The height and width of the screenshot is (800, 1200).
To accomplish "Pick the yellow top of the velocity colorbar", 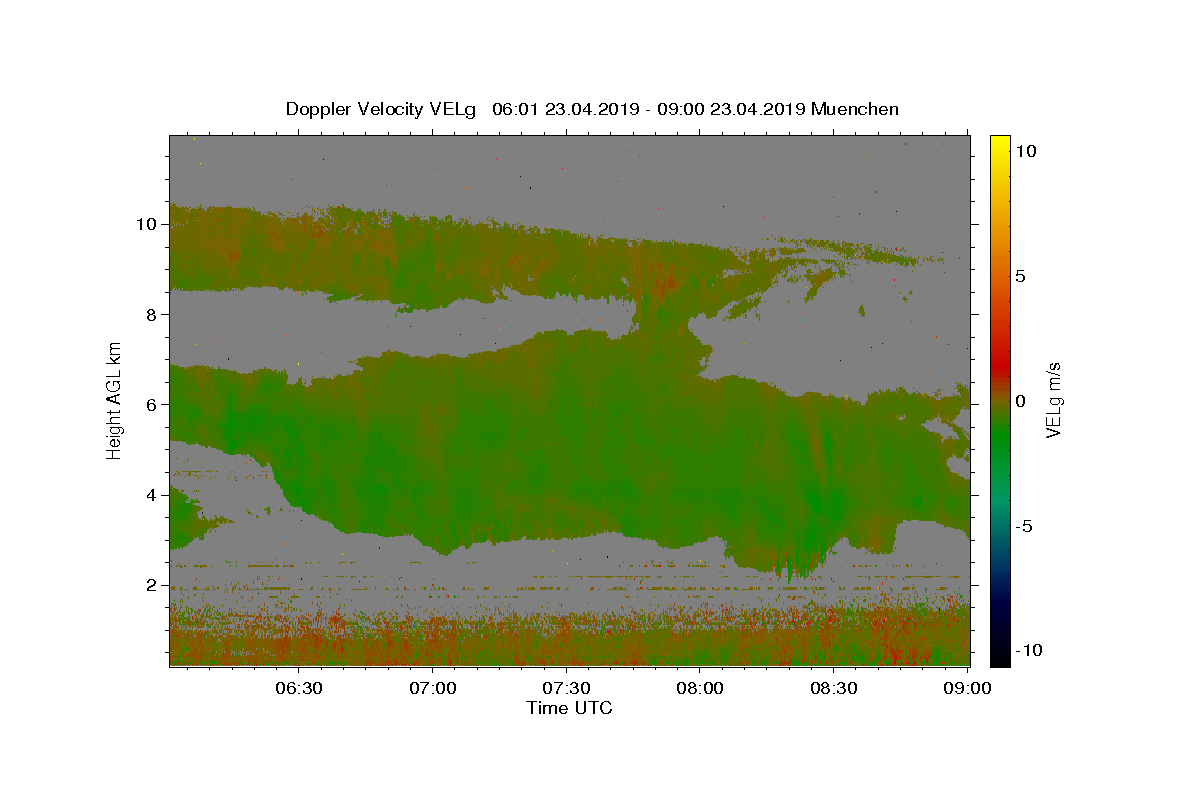I will [x=999, y=145].
